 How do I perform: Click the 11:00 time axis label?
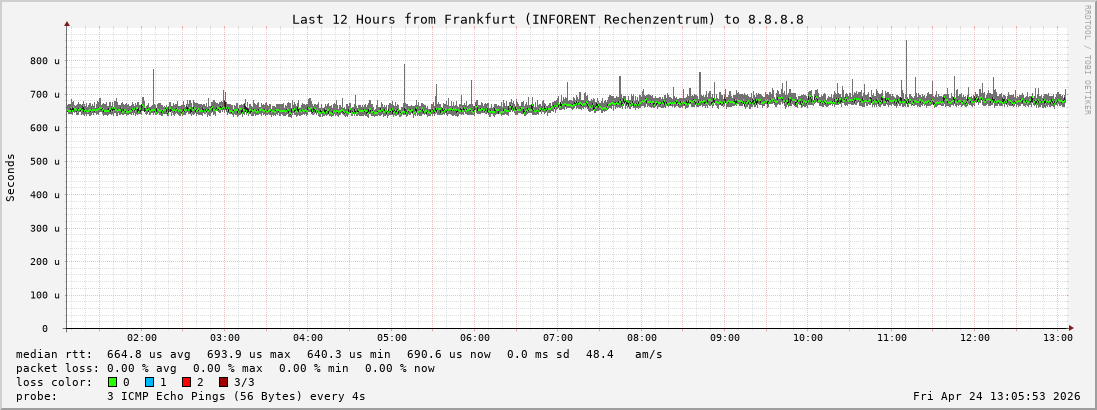coord(891,338)
